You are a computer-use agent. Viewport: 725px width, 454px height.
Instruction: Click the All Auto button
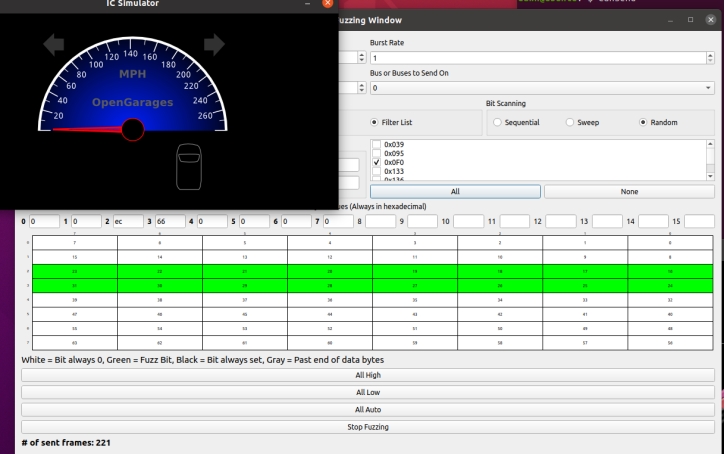coord(368,410)
